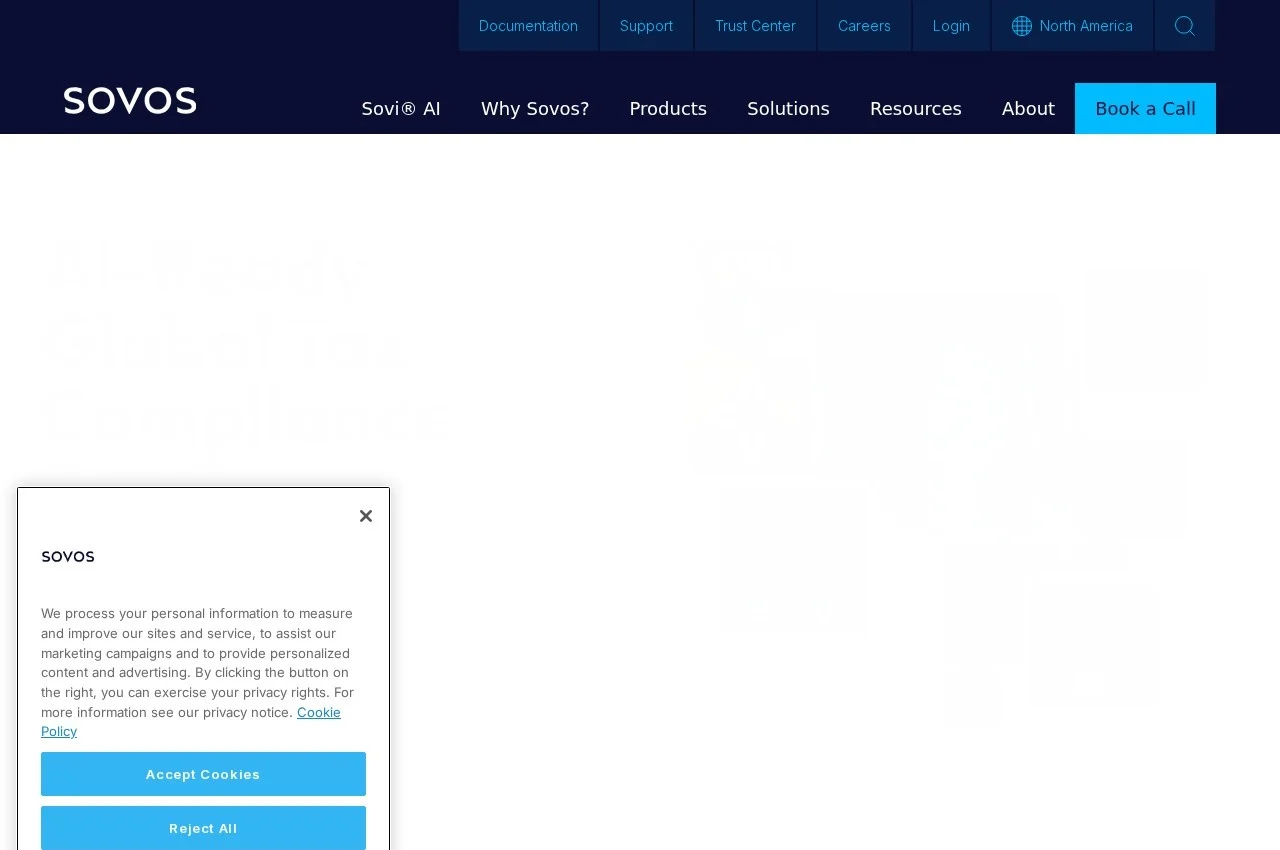The width and height of the screenshot is (1280, 850).
Task: Click the Login link
Action: [951, 26]
